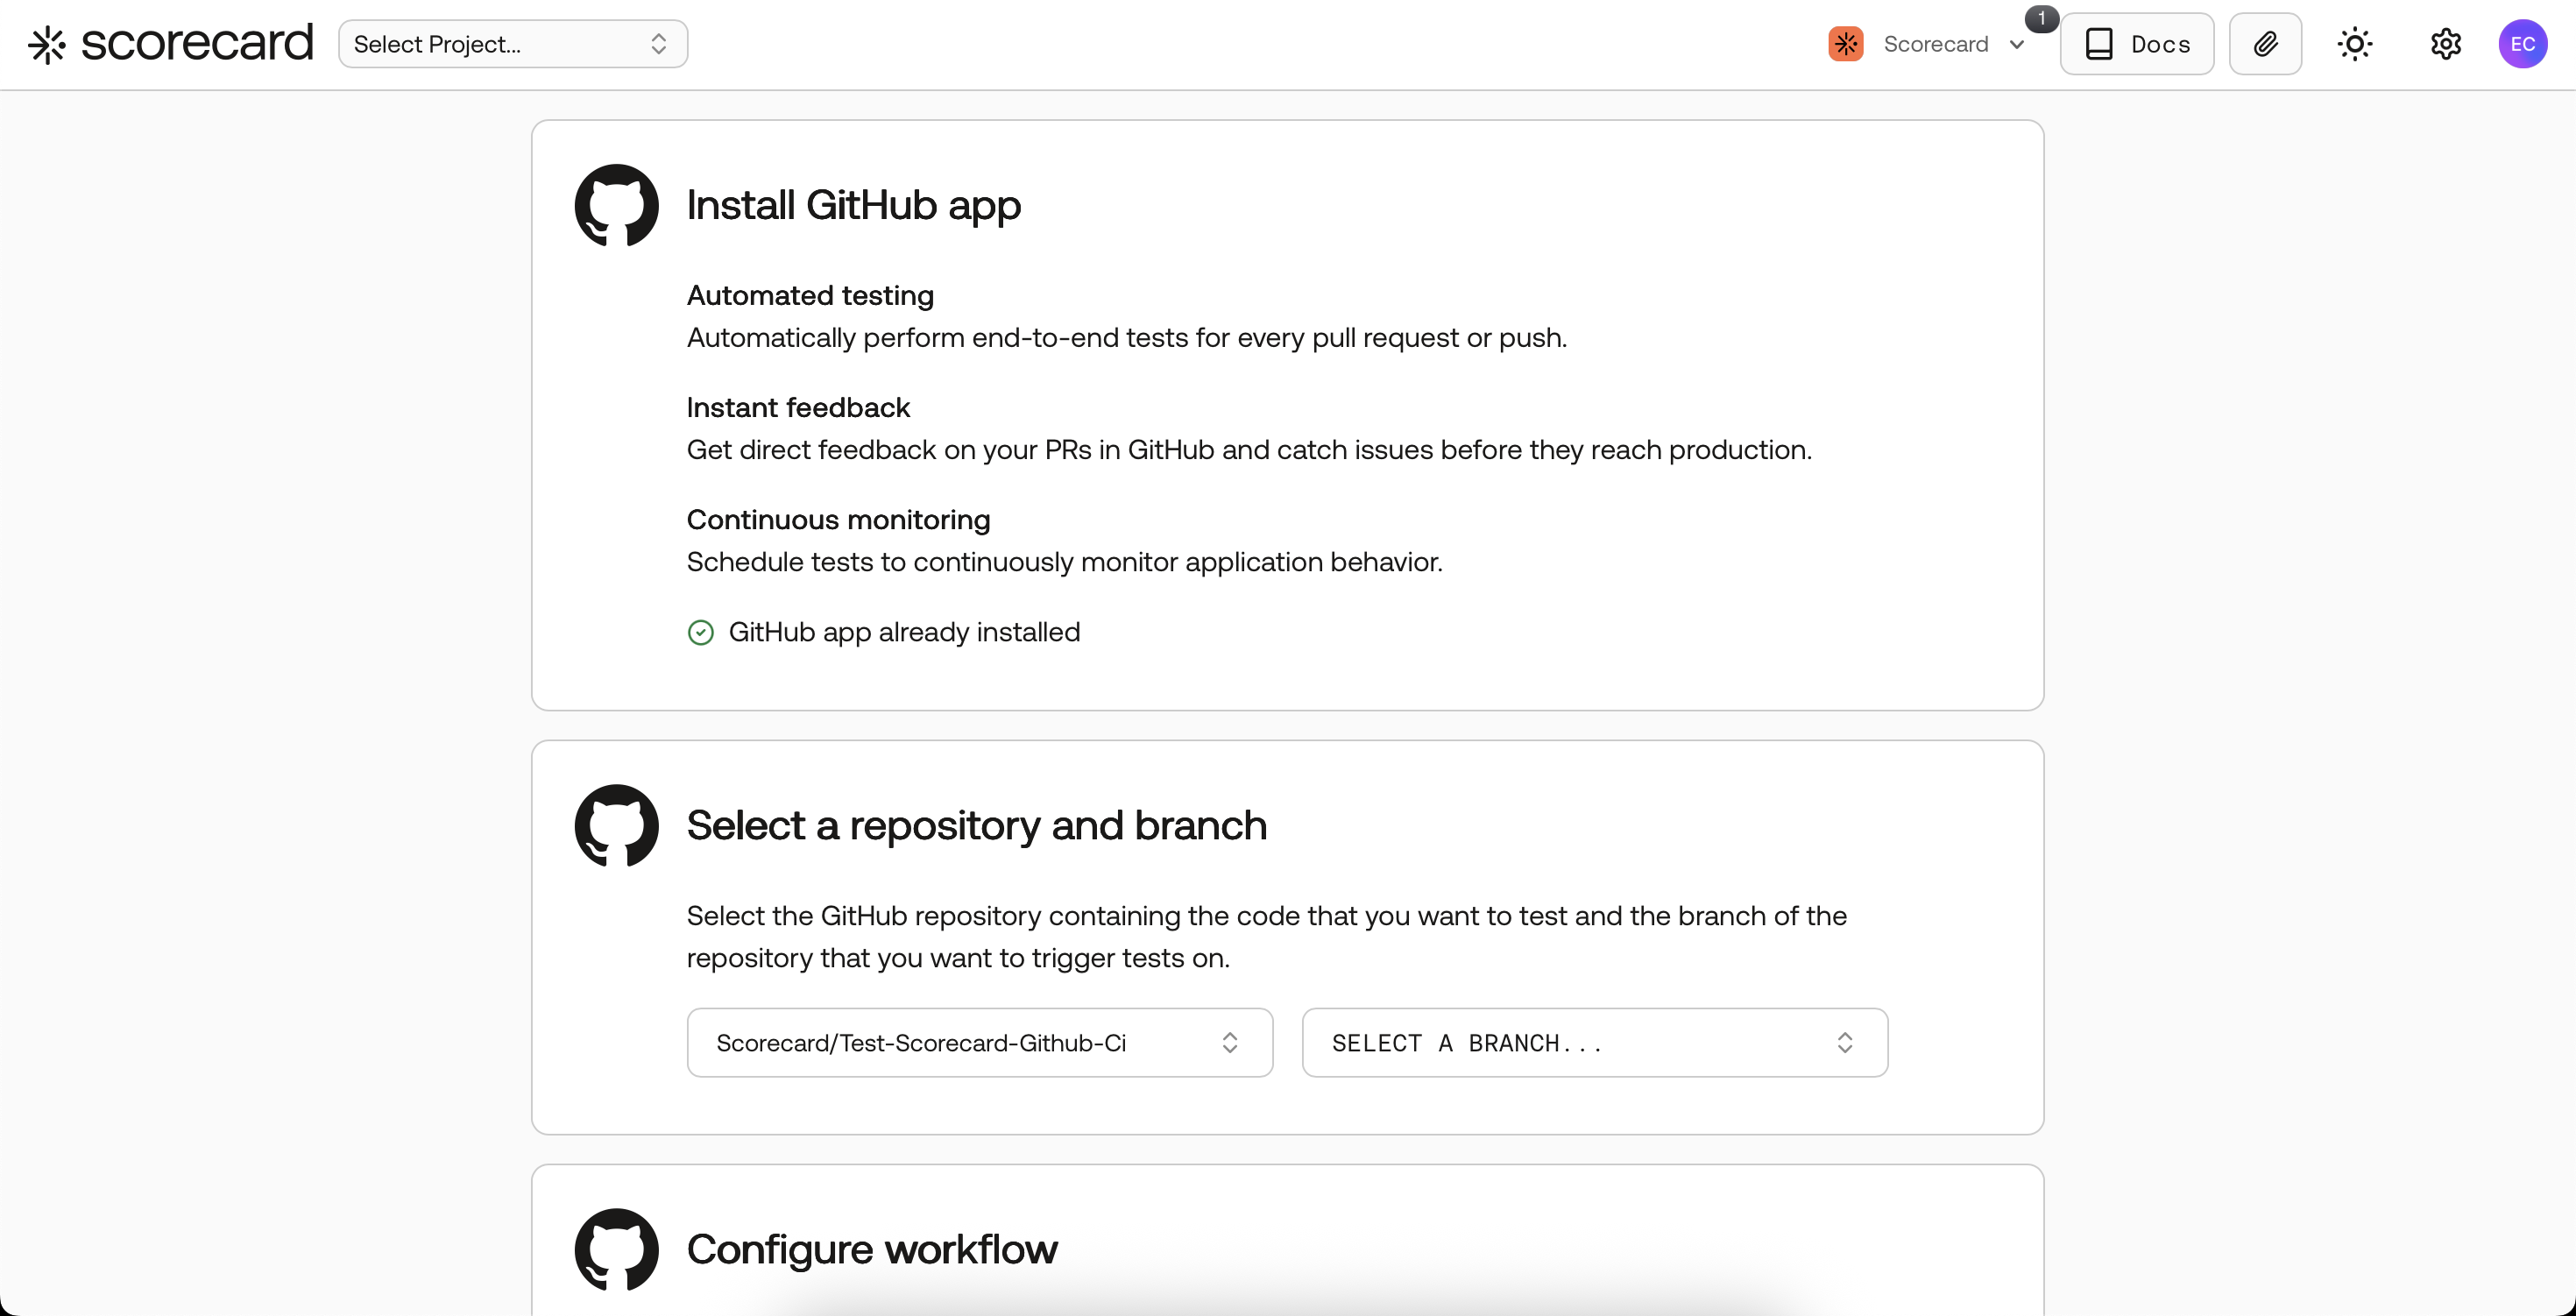The width and height of the screenshot is (2576, 1316).
Task: Click the 'Install GitHub app' heading
Action: click(854, 205)
